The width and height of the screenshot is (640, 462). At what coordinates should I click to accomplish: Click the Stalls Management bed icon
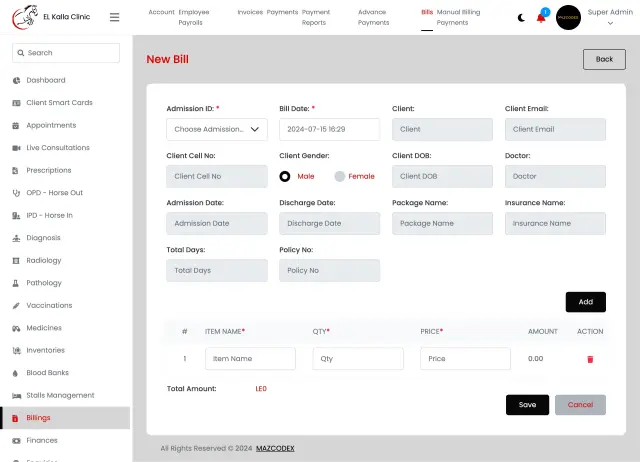coord(16,395)
